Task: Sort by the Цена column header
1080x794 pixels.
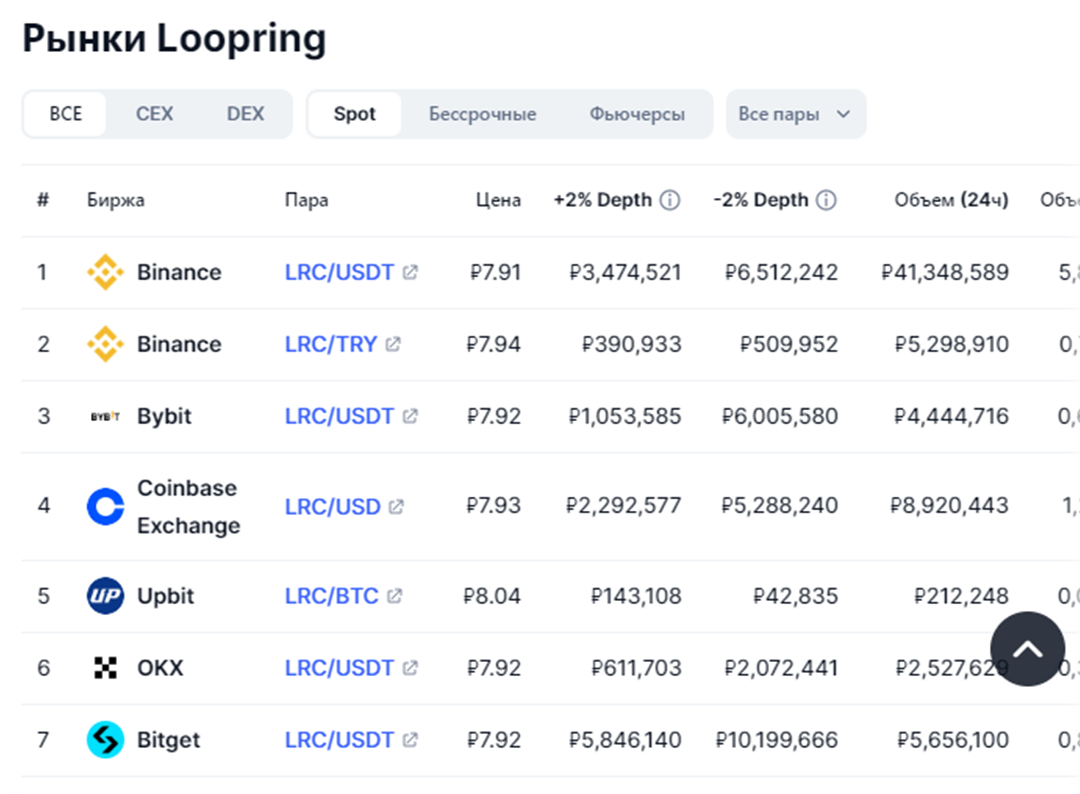Action: pos(498,200)
